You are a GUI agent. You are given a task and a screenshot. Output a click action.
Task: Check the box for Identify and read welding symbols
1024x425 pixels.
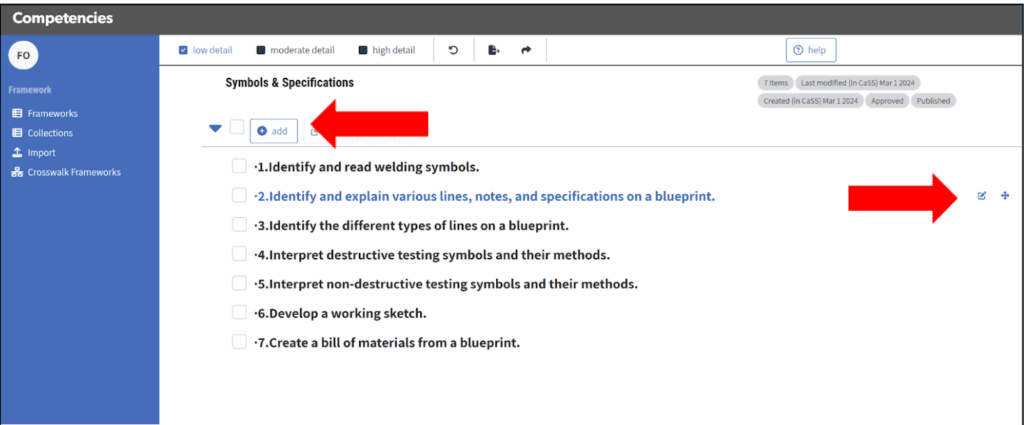239,166
